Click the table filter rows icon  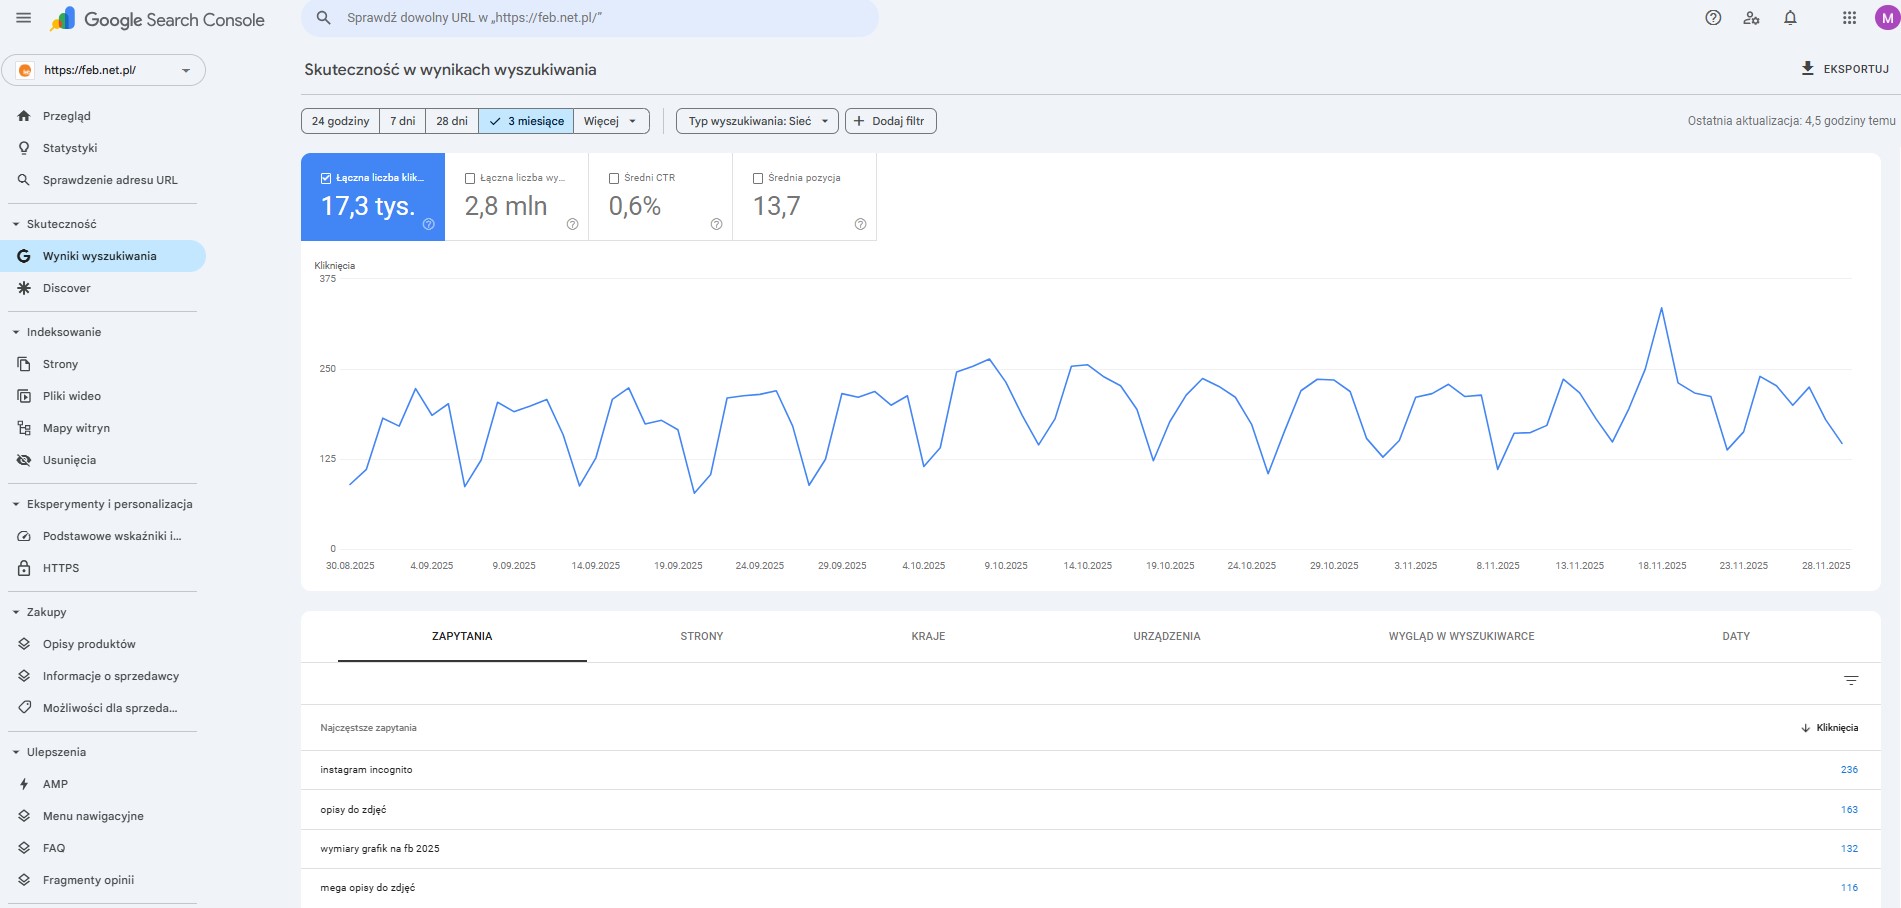(x=1851, y=681)
